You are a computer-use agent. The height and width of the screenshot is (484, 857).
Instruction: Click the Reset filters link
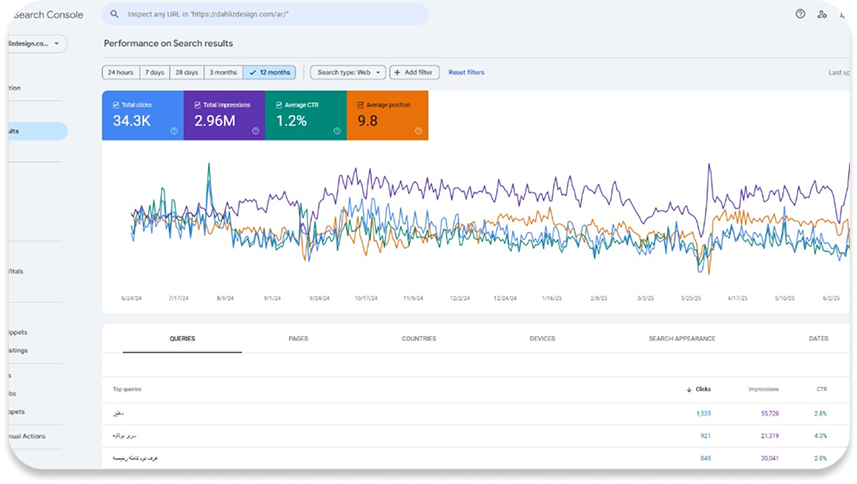(x=466, y=72)
